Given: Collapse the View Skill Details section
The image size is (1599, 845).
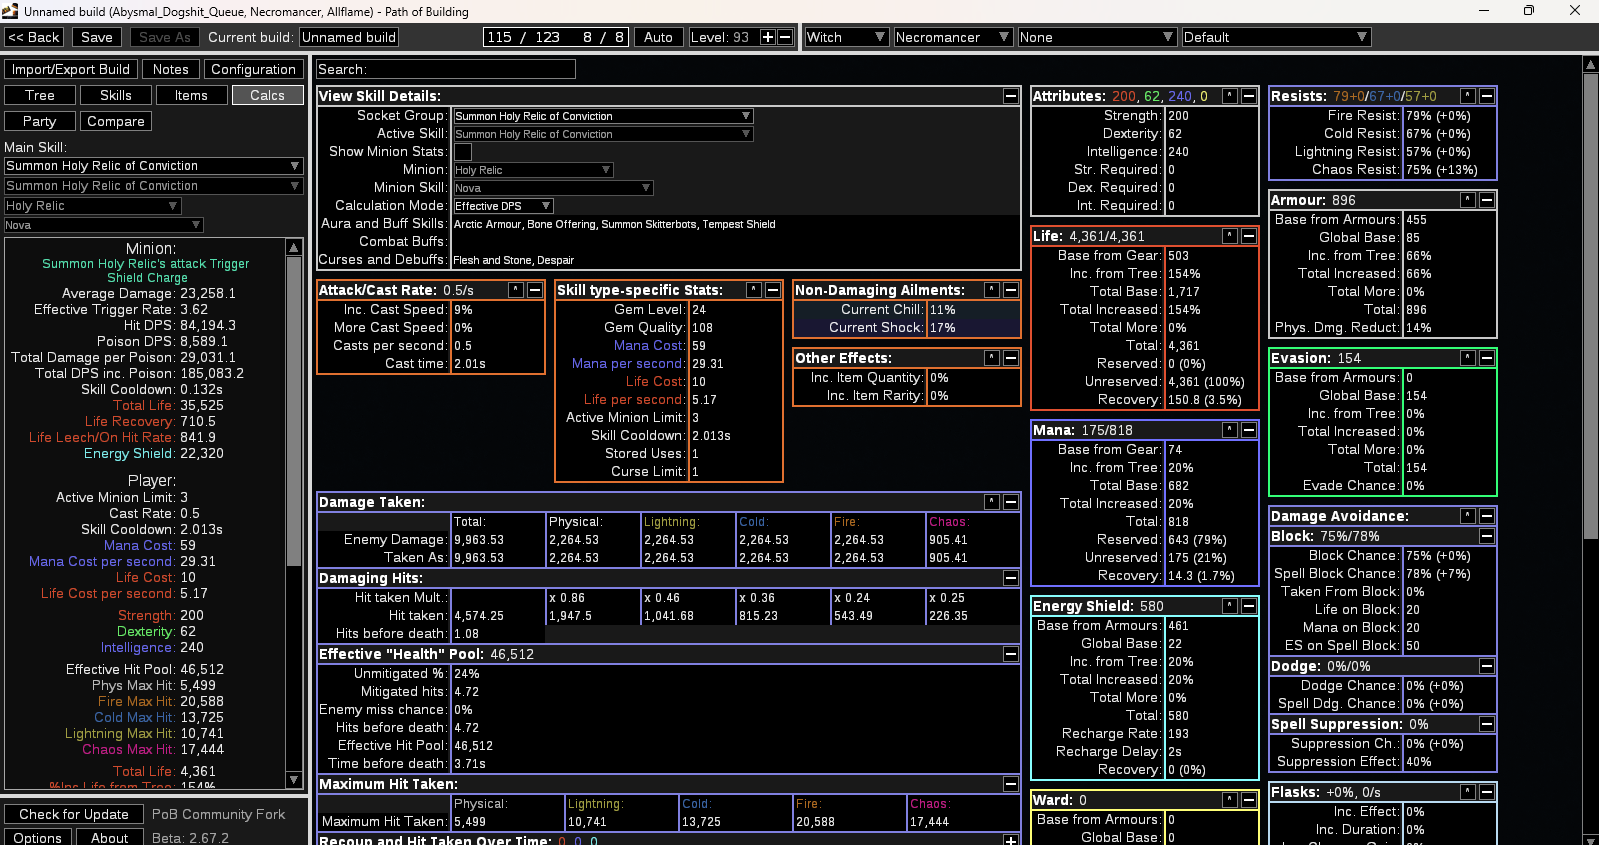Looking at the screenshot, I should click(1011, 96).
